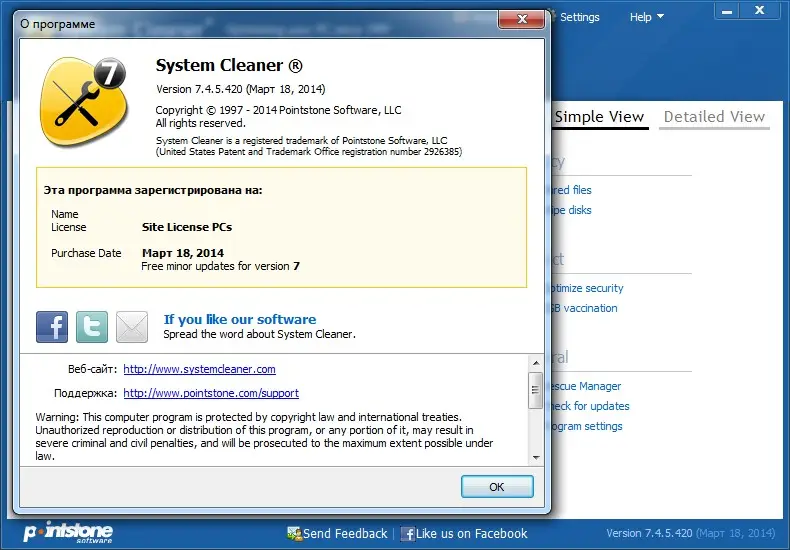Click the Facebook icon in footer
This screenshot has width=790, height=550.
408,534
